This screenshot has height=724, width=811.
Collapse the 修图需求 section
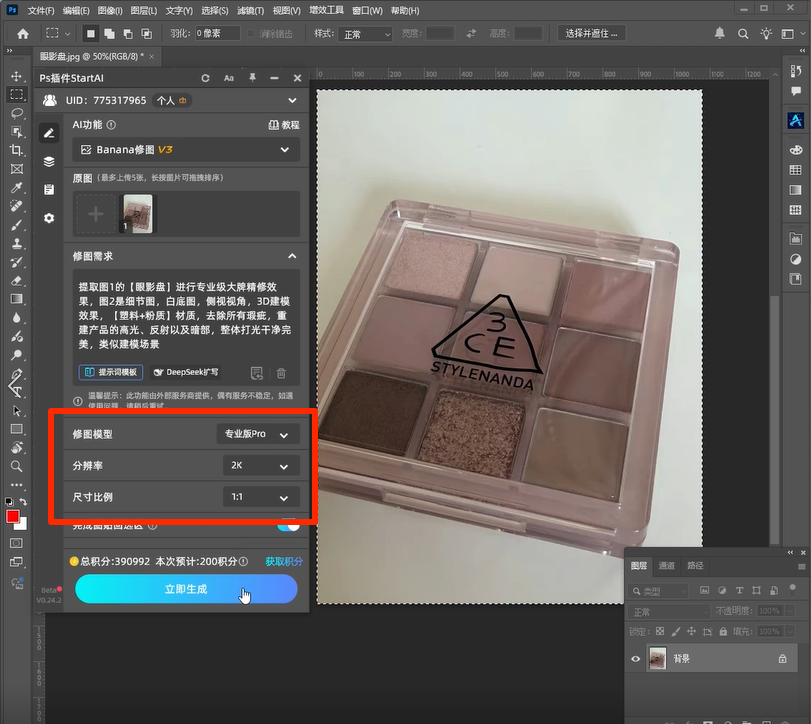click(x=292, y=256)
